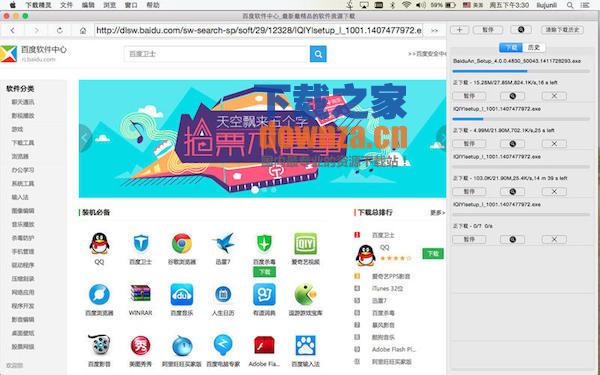Open the green Pac-Man game app icon
The image size is (600, 375).
pos(306,294)
